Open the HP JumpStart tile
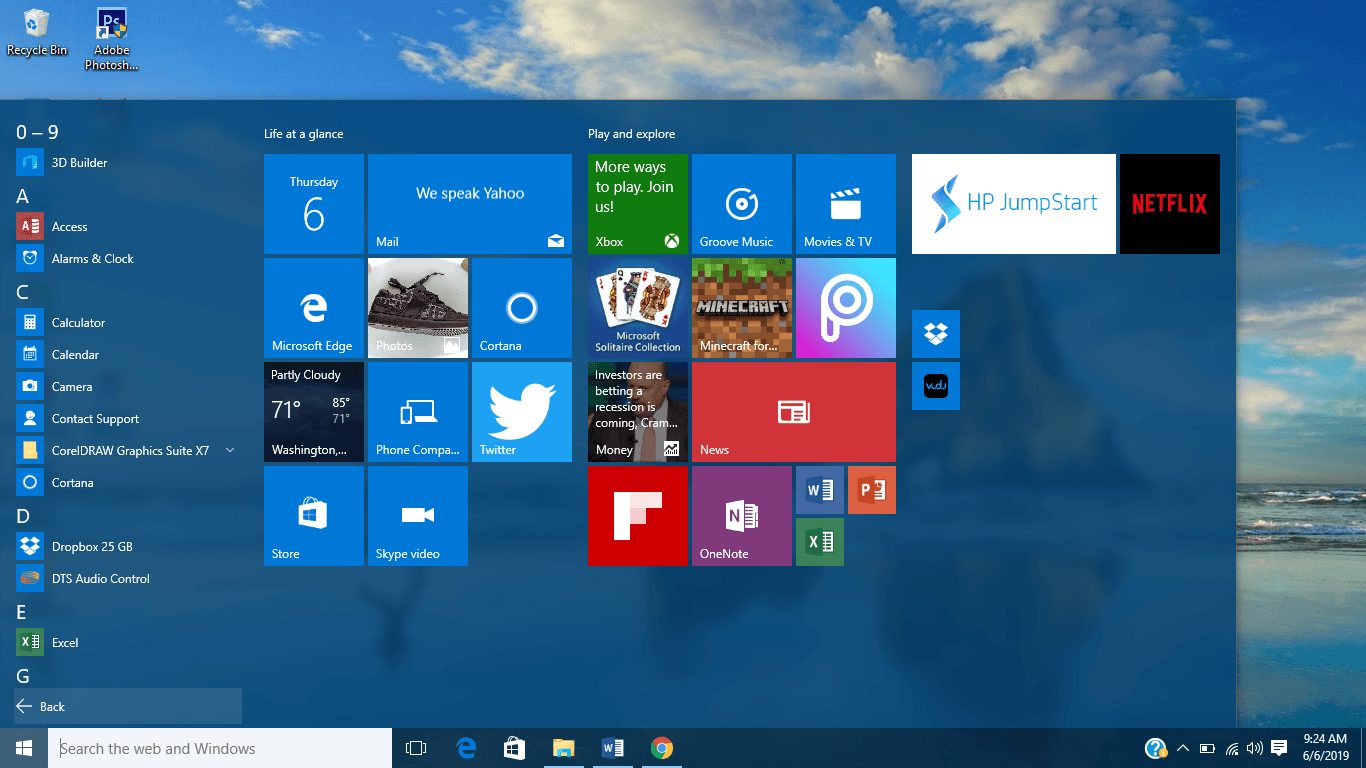Image resolution: width=1366 pixels, height=768 pixels. pos(1014,204)
